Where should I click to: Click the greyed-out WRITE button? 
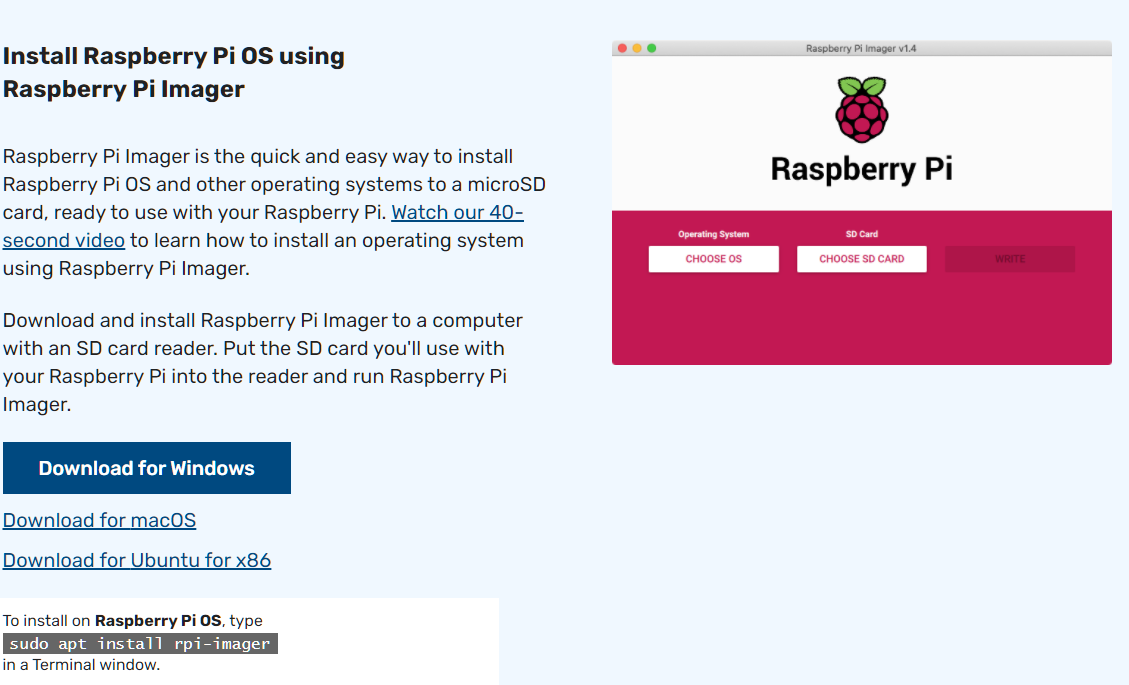coord(1009,259)
